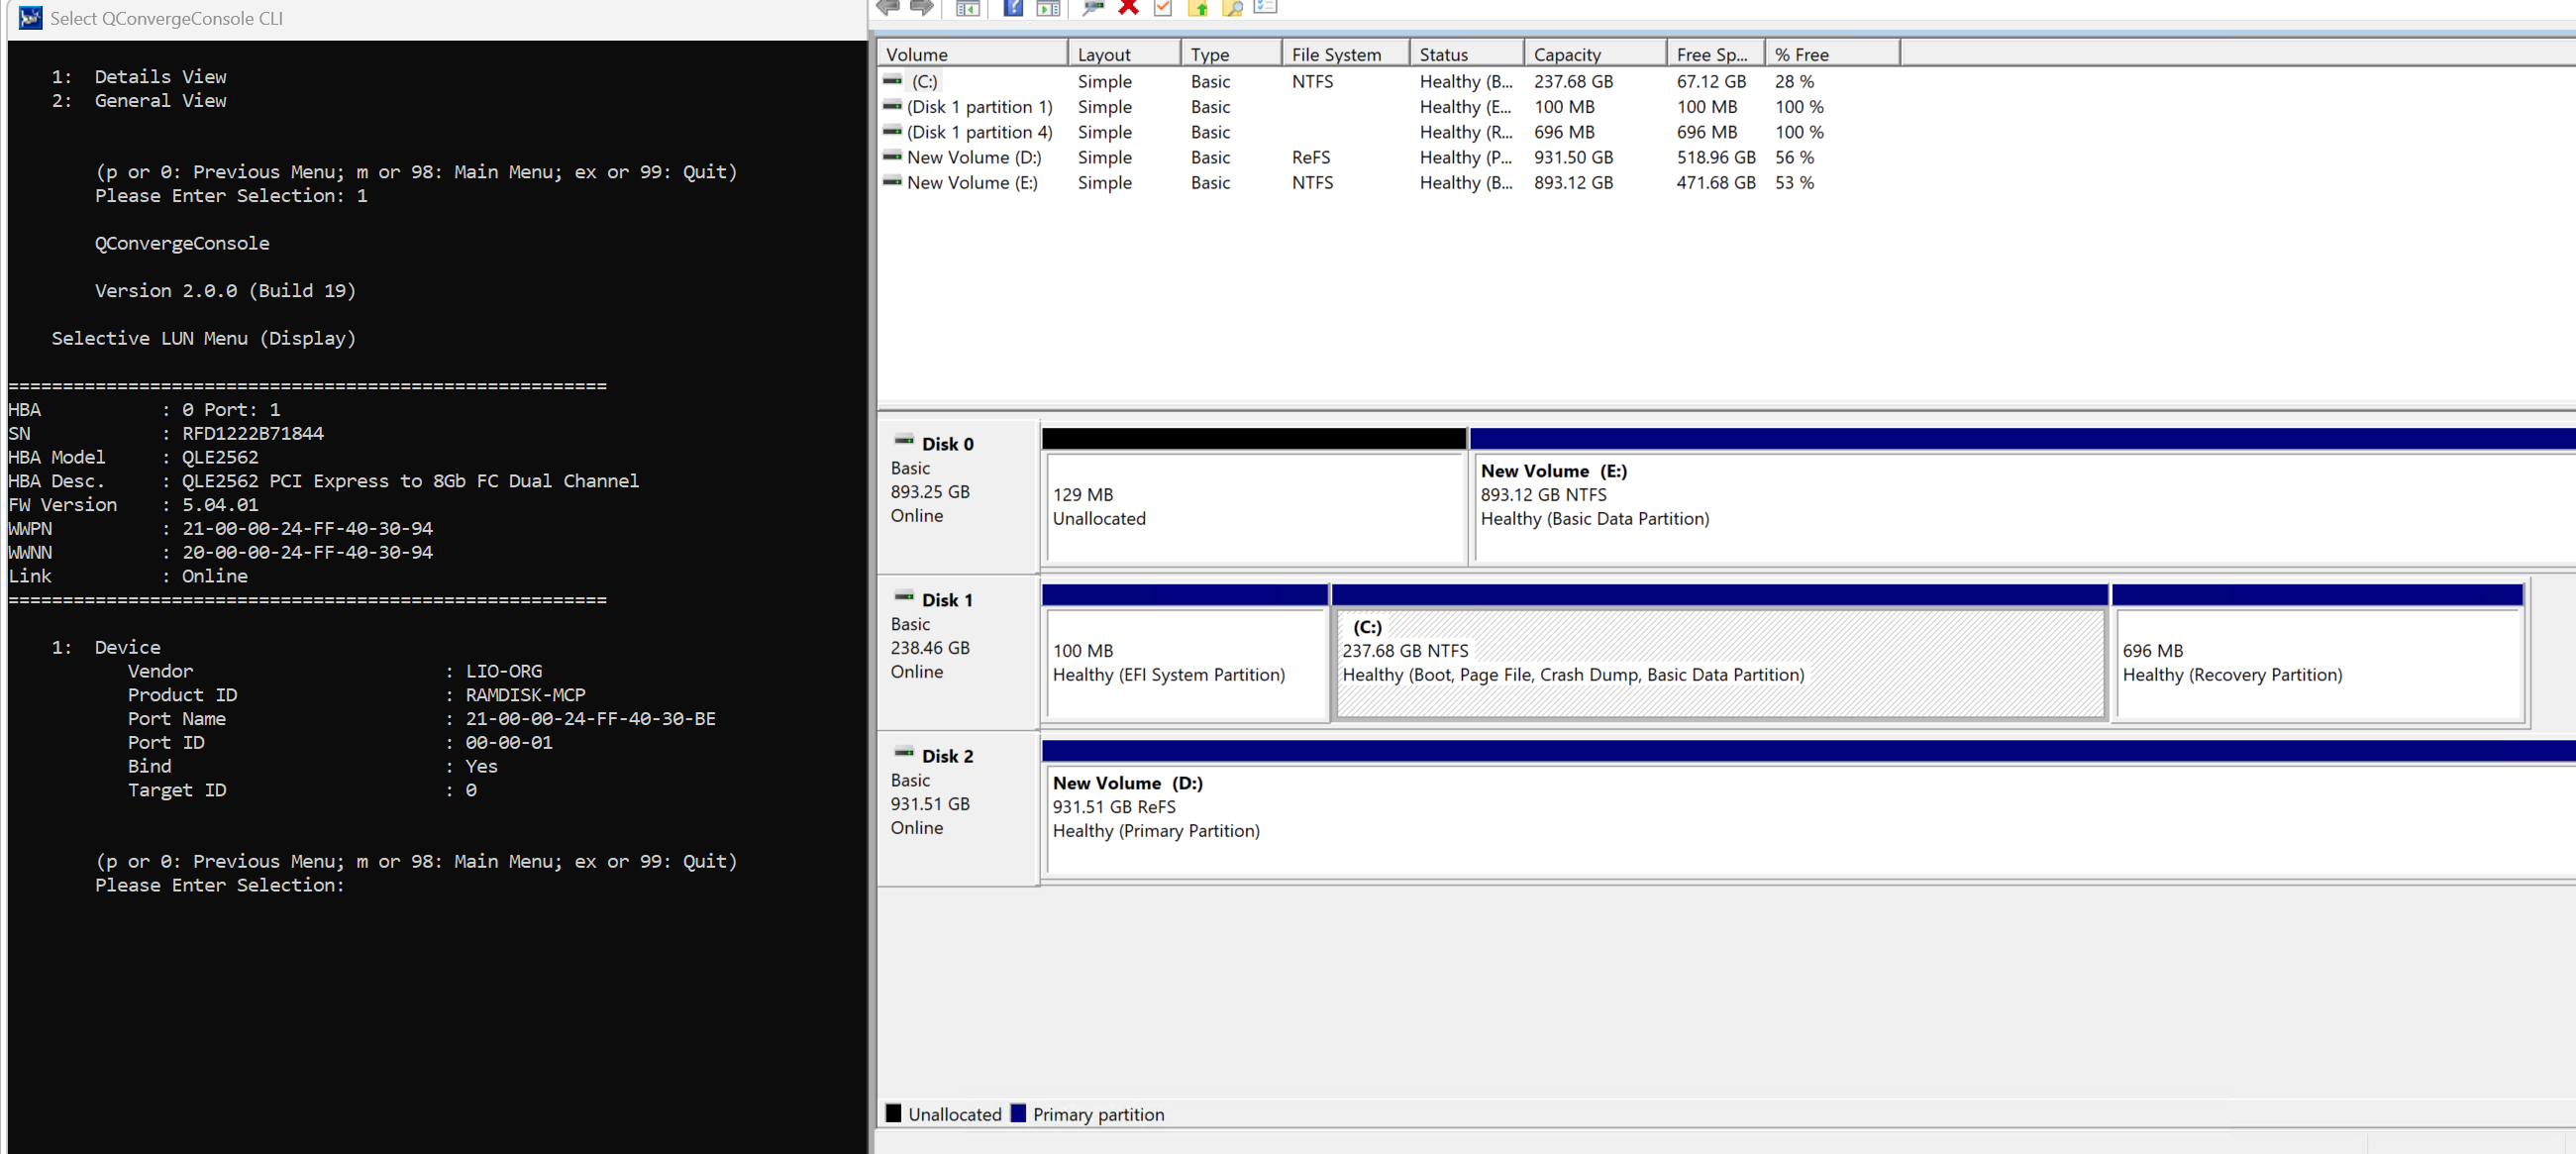
Task: Click the 'Select QConvergeConsole CLI' title bar
Action: [x=436, y=18]
